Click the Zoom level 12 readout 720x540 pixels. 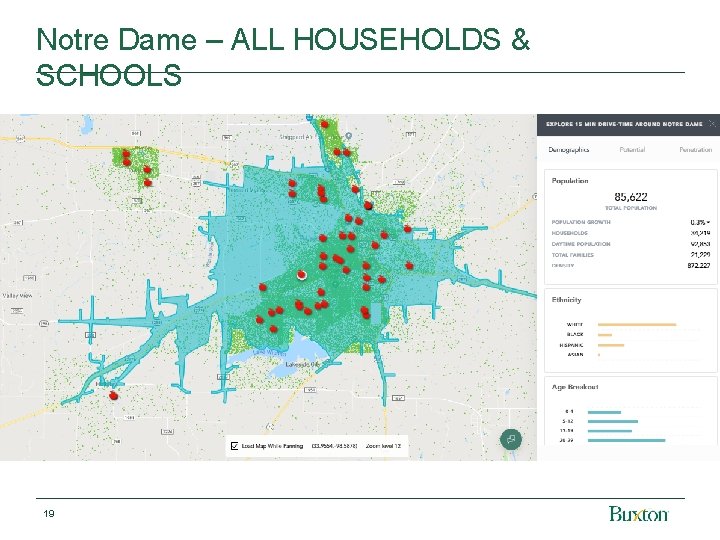(383, 446)
